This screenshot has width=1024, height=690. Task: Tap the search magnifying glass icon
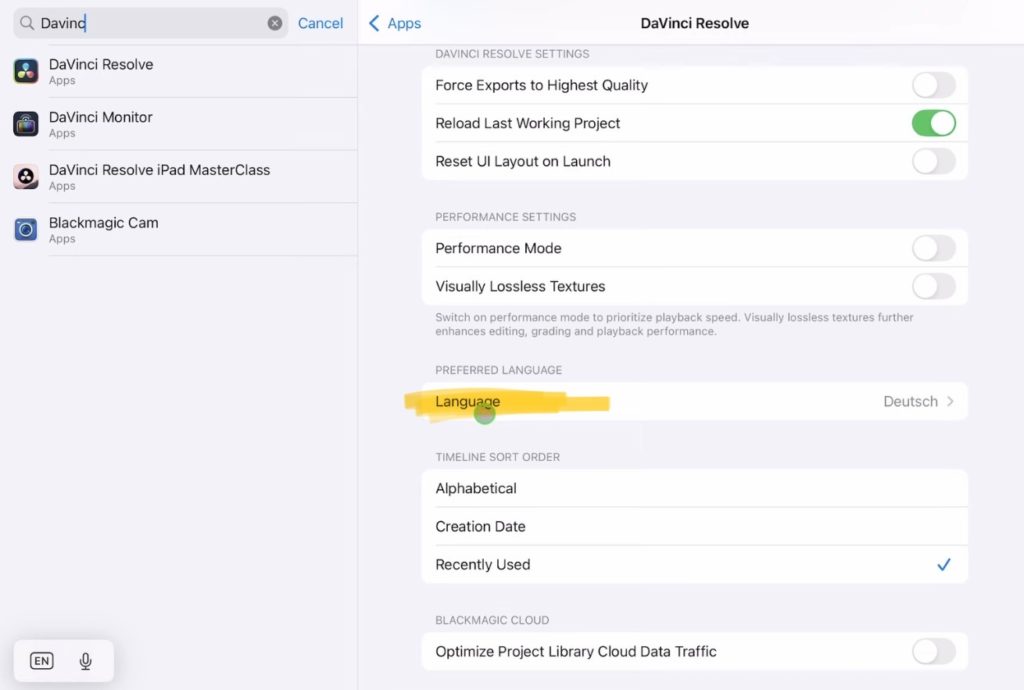point(27,23)
